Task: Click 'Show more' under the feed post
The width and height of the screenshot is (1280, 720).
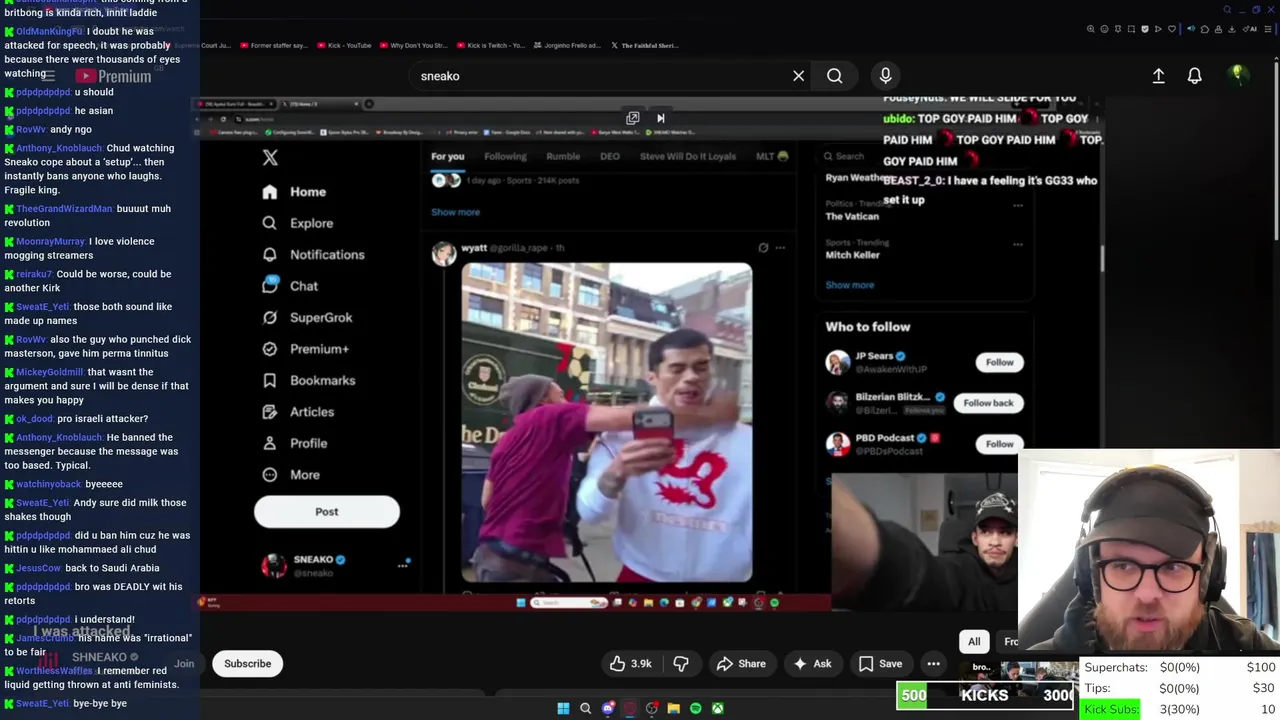Action: point(455,212)
